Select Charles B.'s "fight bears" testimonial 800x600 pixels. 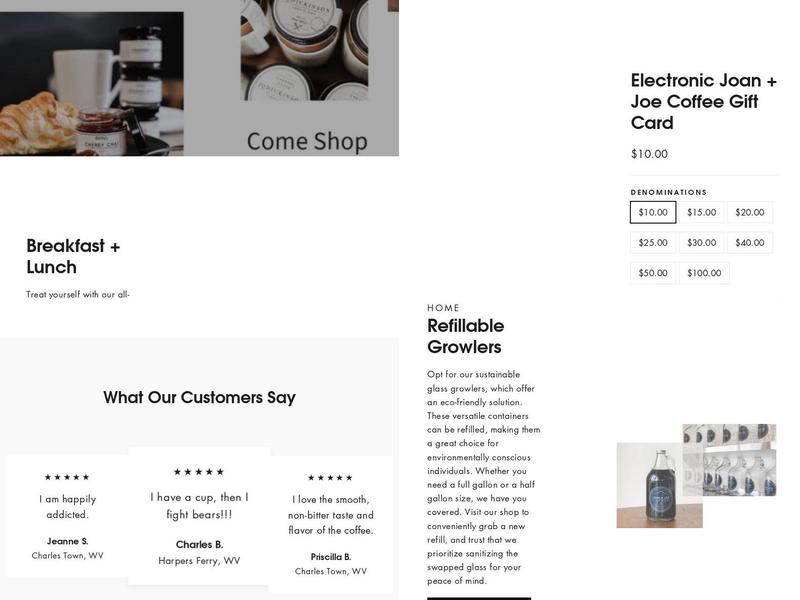click(199, 505)
